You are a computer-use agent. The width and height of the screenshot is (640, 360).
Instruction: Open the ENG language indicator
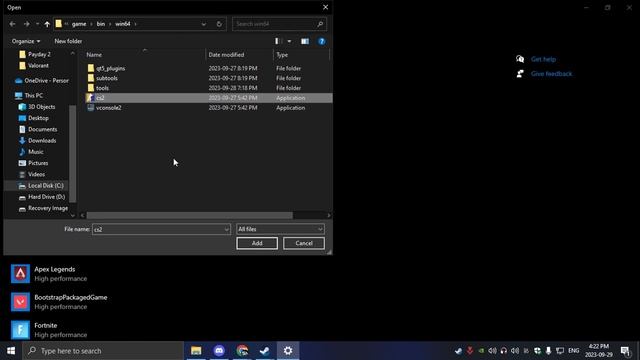coord(573,351)
